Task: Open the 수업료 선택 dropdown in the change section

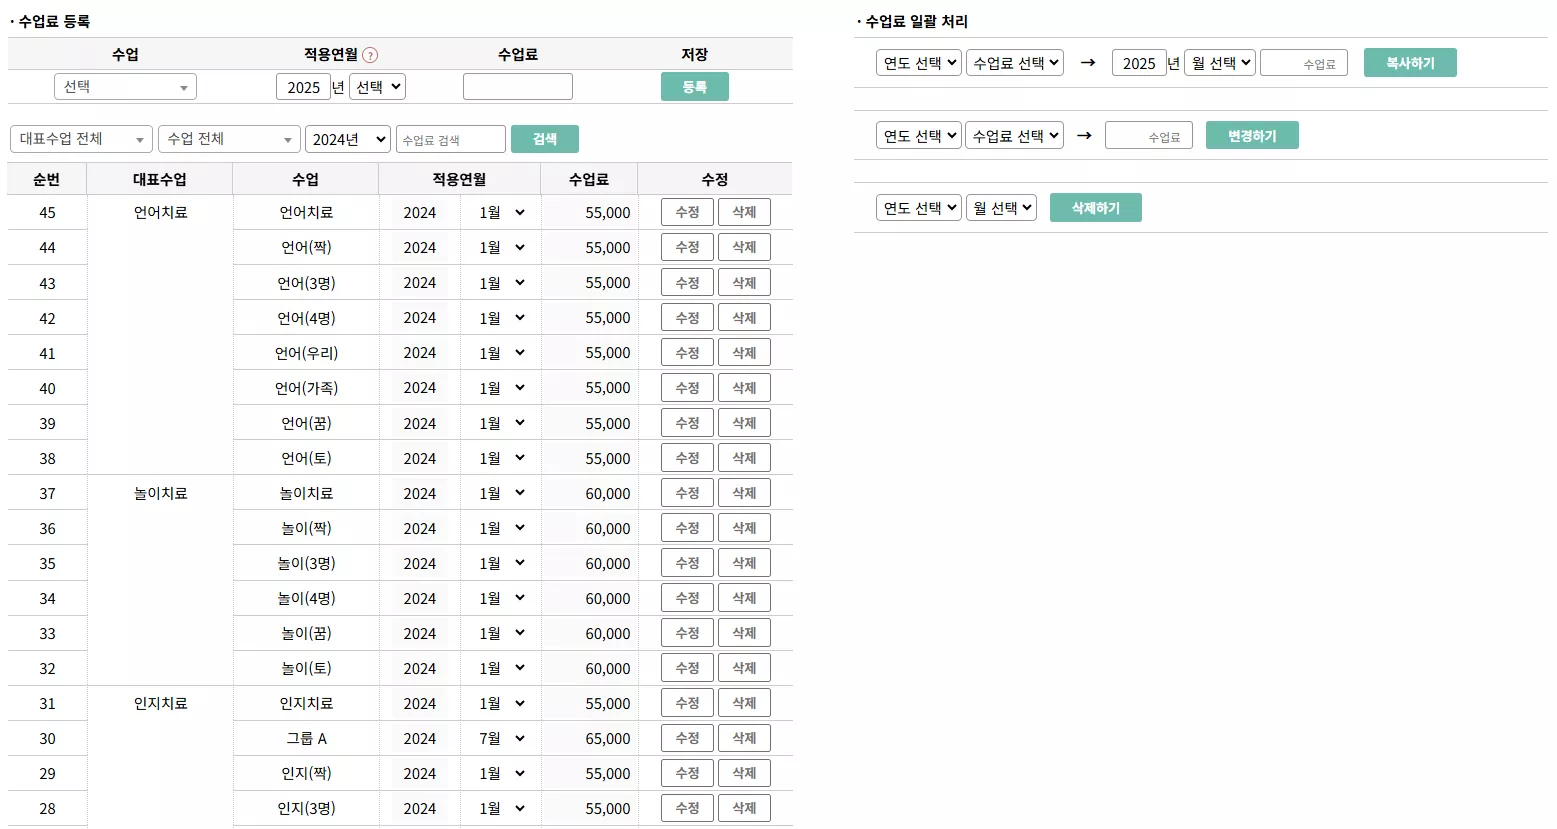Action: 1014,135
